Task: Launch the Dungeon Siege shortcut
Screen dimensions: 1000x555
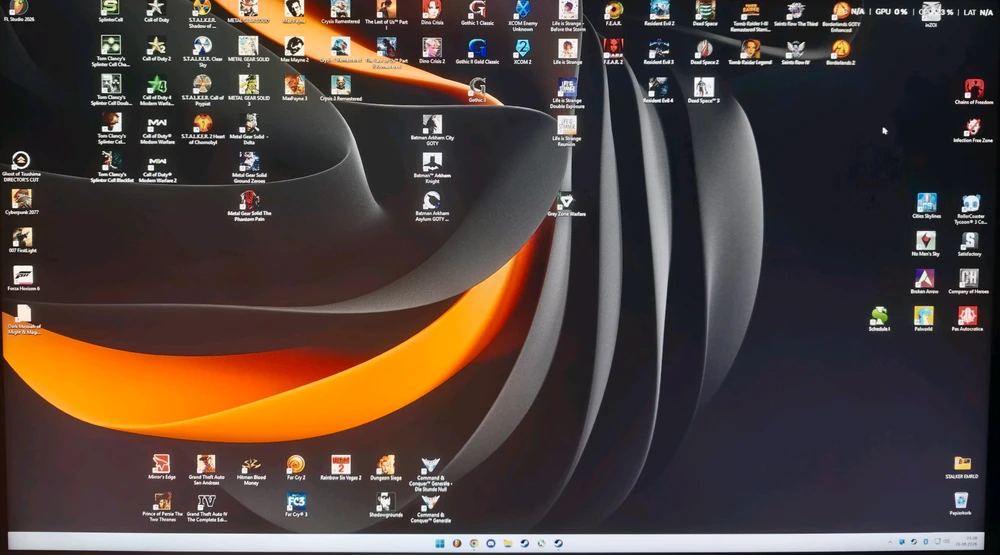Action: pos(385,466)
